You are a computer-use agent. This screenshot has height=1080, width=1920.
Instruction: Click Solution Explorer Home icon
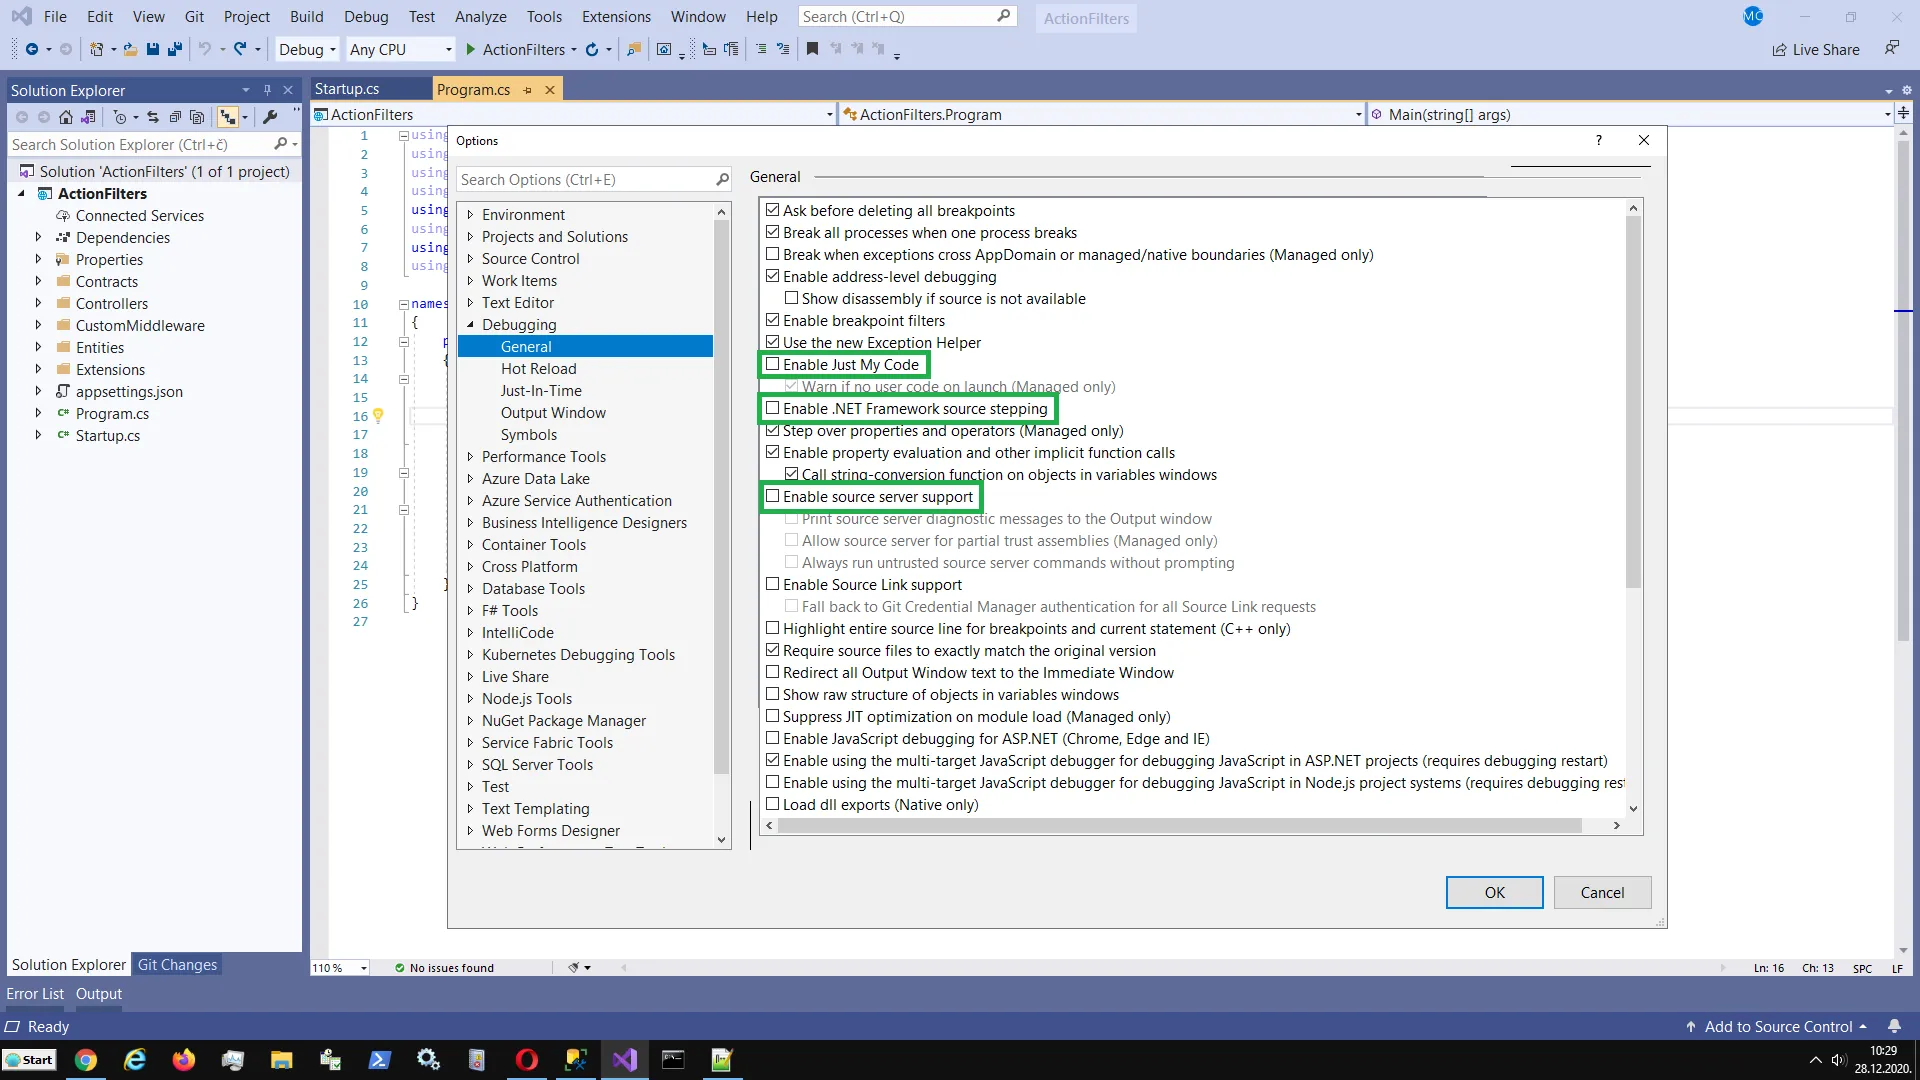pyautogui.click(x=66, y=117)
